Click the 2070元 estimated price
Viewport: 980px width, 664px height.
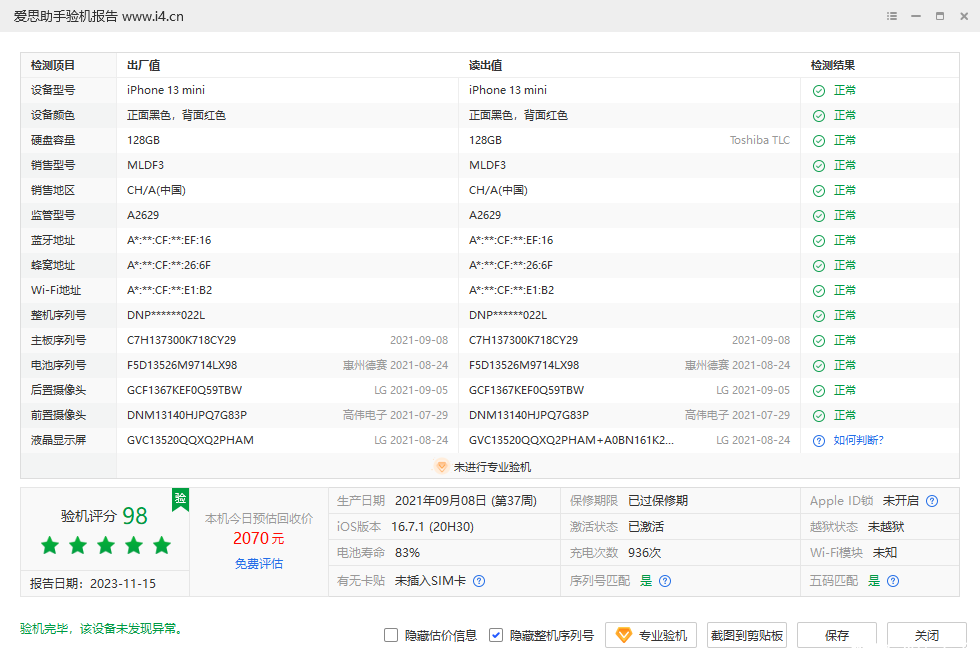click(259, 538)
